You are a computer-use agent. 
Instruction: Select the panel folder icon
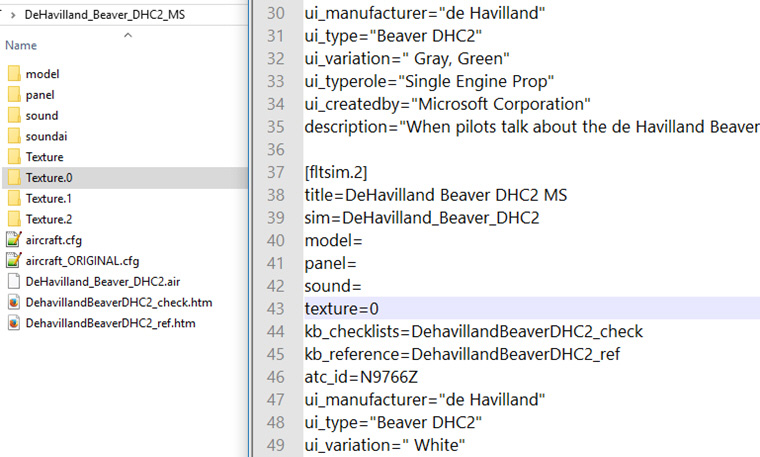[x=14, y=95]
